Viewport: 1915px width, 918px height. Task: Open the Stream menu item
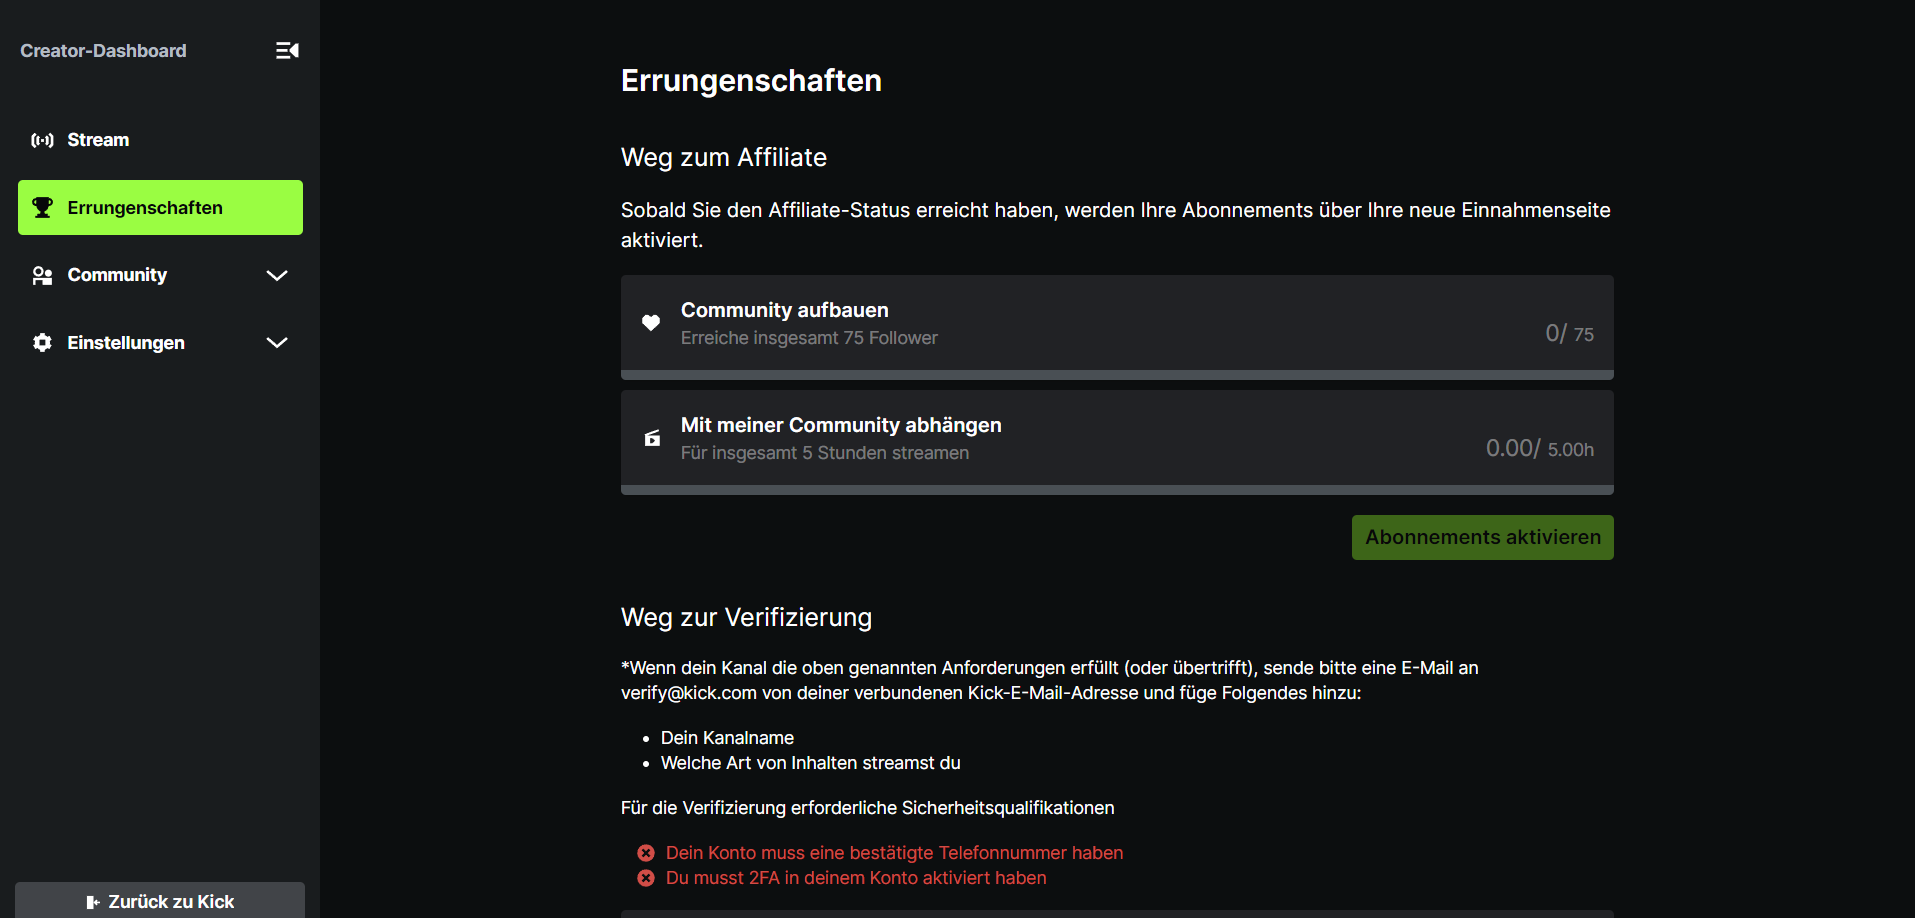pyautogui.click(x=98, y=140)
